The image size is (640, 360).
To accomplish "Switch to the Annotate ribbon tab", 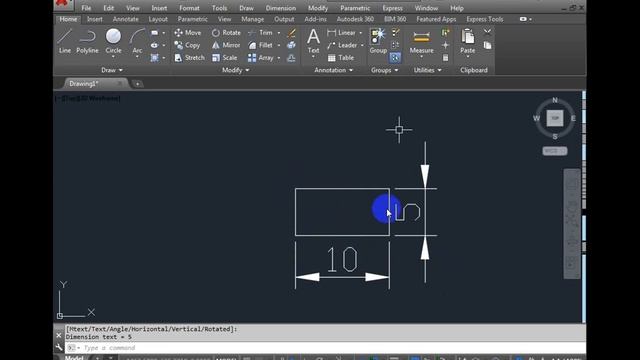I will click(x=125, y=19).
